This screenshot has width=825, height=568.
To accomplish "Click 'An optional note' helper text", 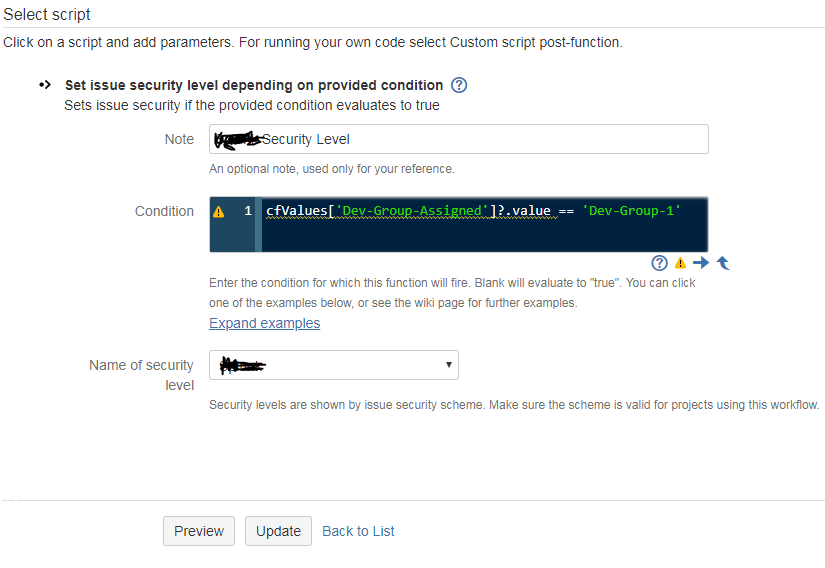I will click(x=331, y=169).
